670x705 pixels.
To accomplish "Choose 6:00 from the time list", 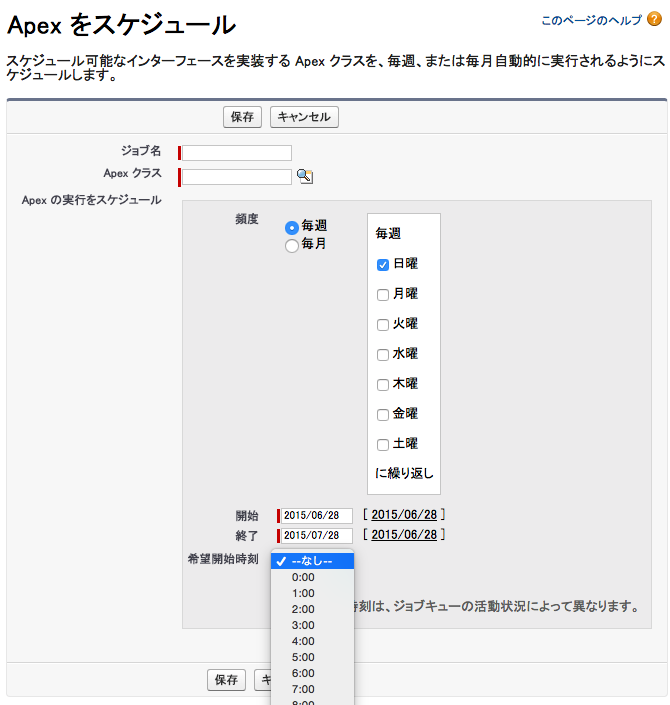I will 313,674.
